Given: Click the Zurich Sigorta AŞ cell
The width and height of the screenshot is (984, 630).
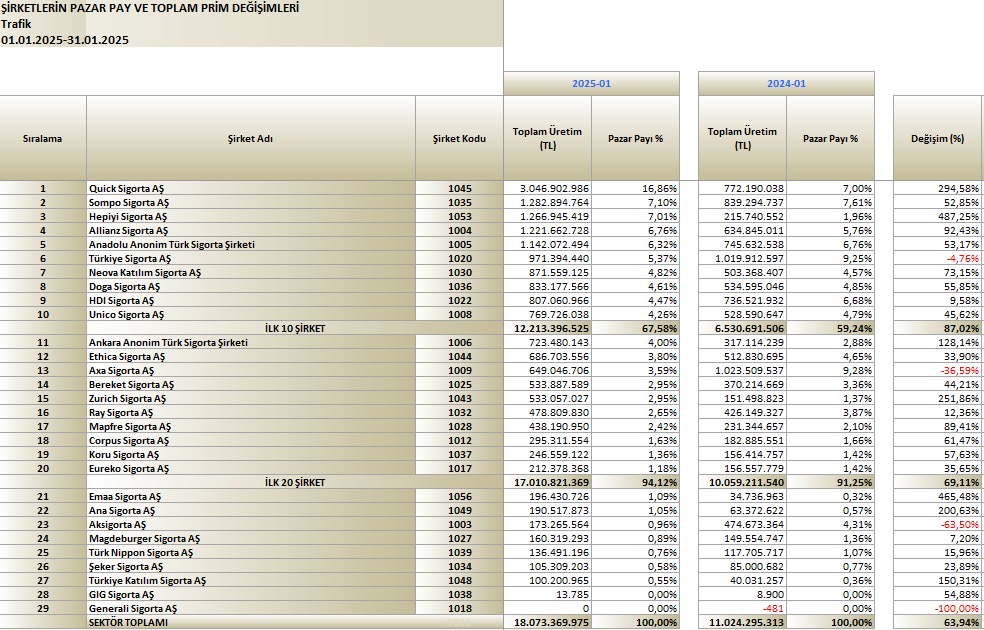Looking at the screenshot, I should [x=251, y=398].
